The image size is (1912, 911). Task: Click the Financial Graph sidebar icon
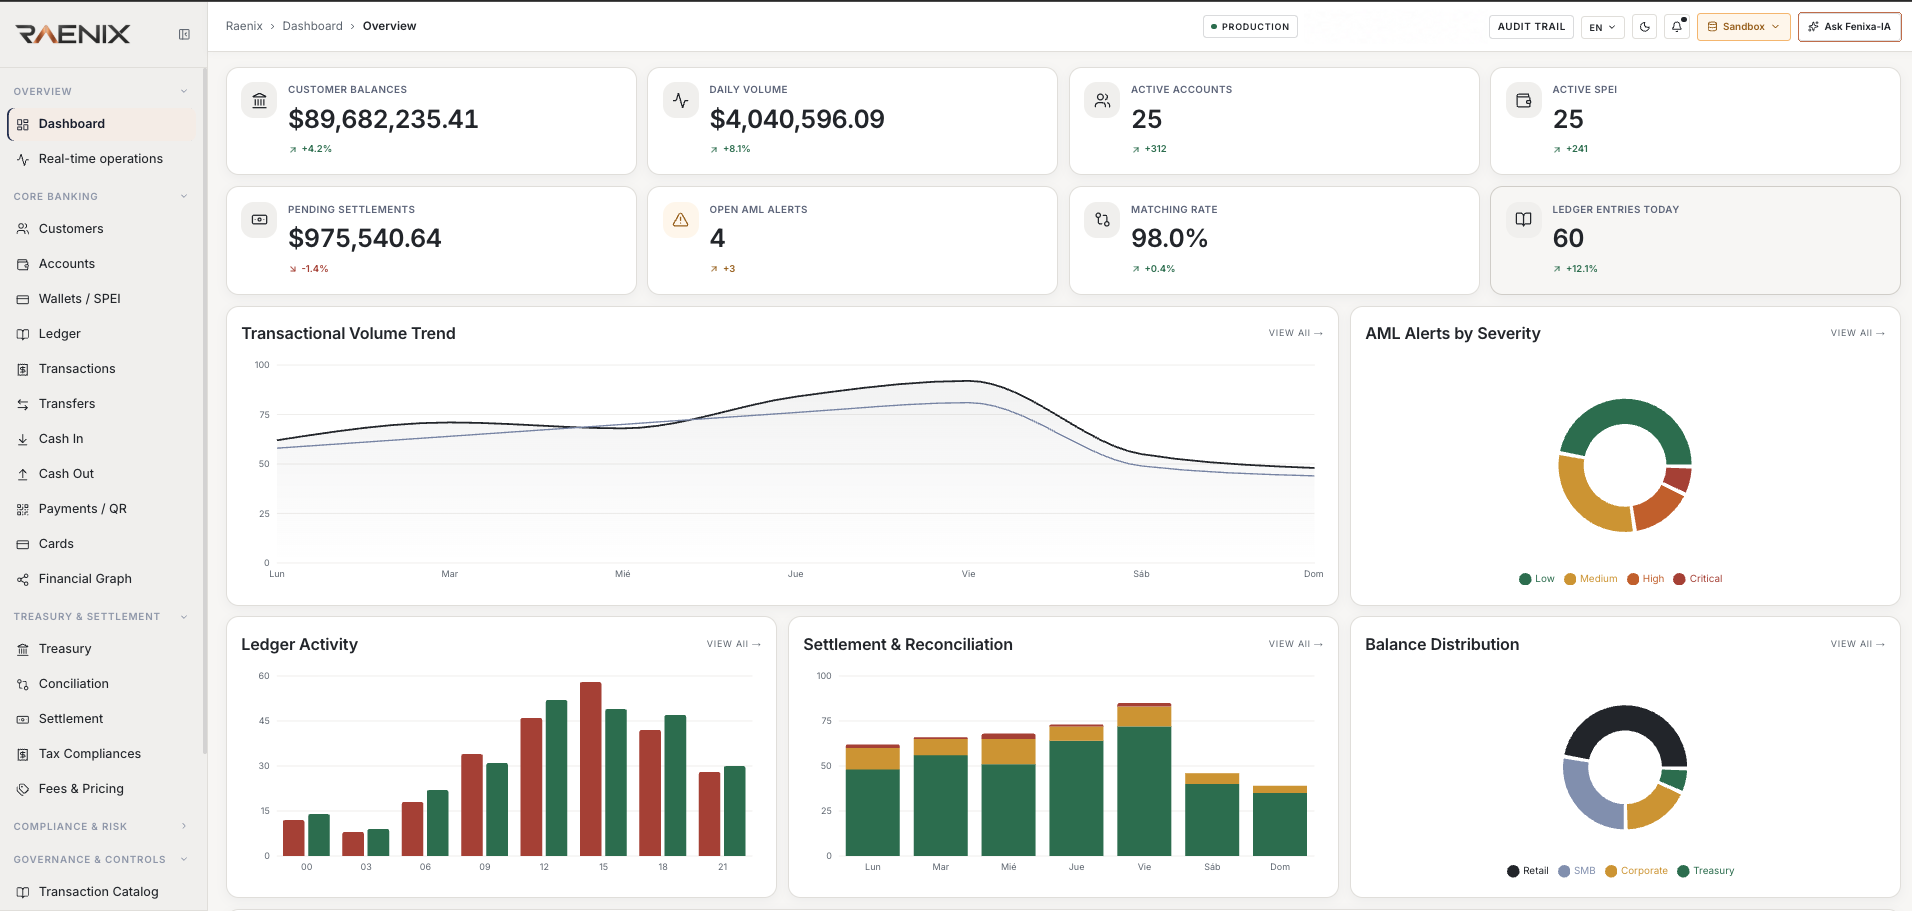tap(23, 579)
